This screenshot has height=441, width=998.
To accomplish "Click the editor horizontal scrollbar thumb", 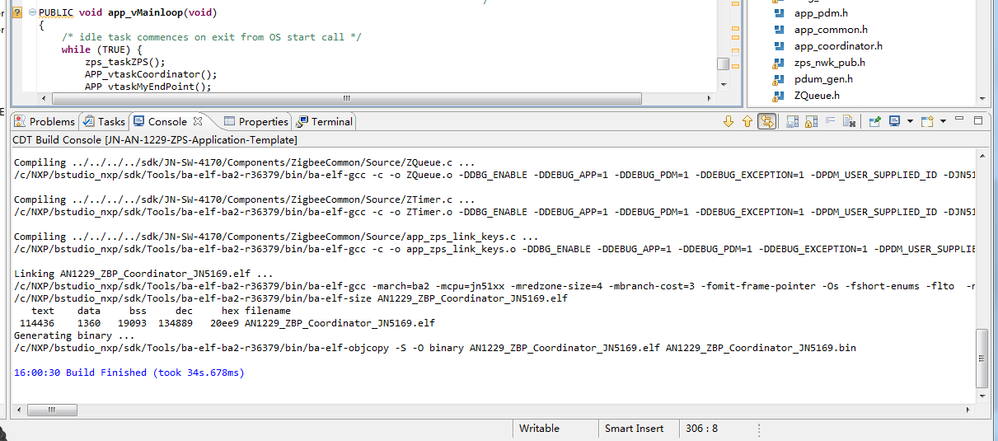I will (x=346, y=99).
